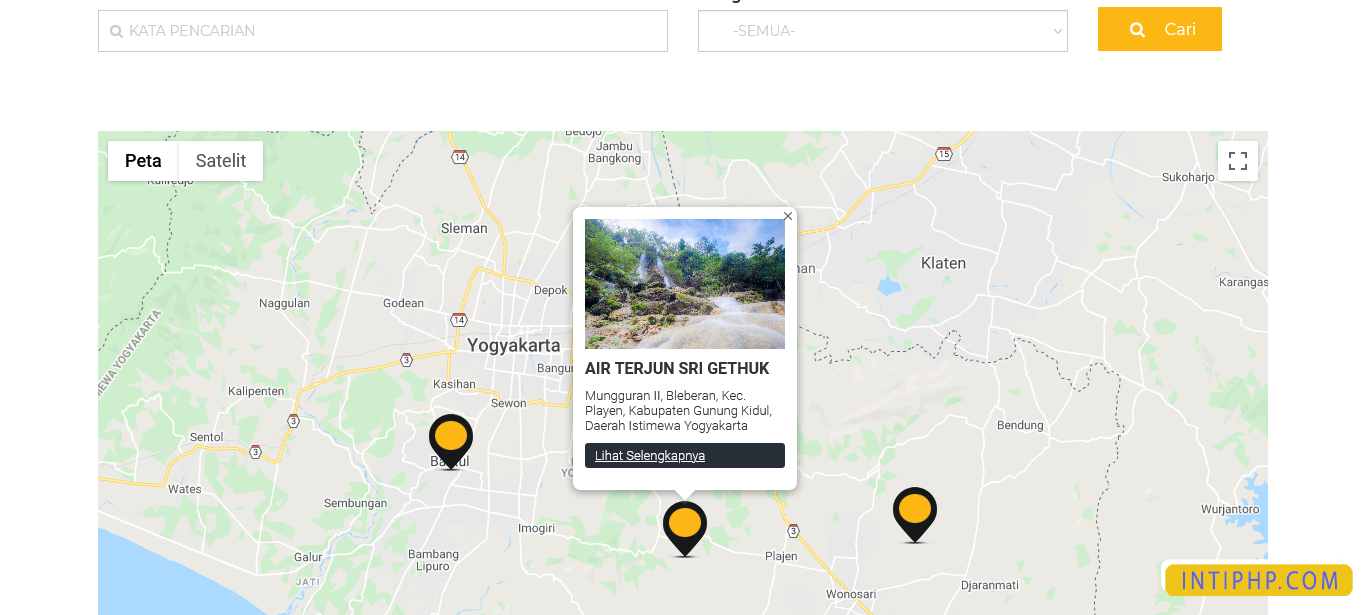
Task: Click the fullscreen icon on the map
Action: pos(1238,161)
